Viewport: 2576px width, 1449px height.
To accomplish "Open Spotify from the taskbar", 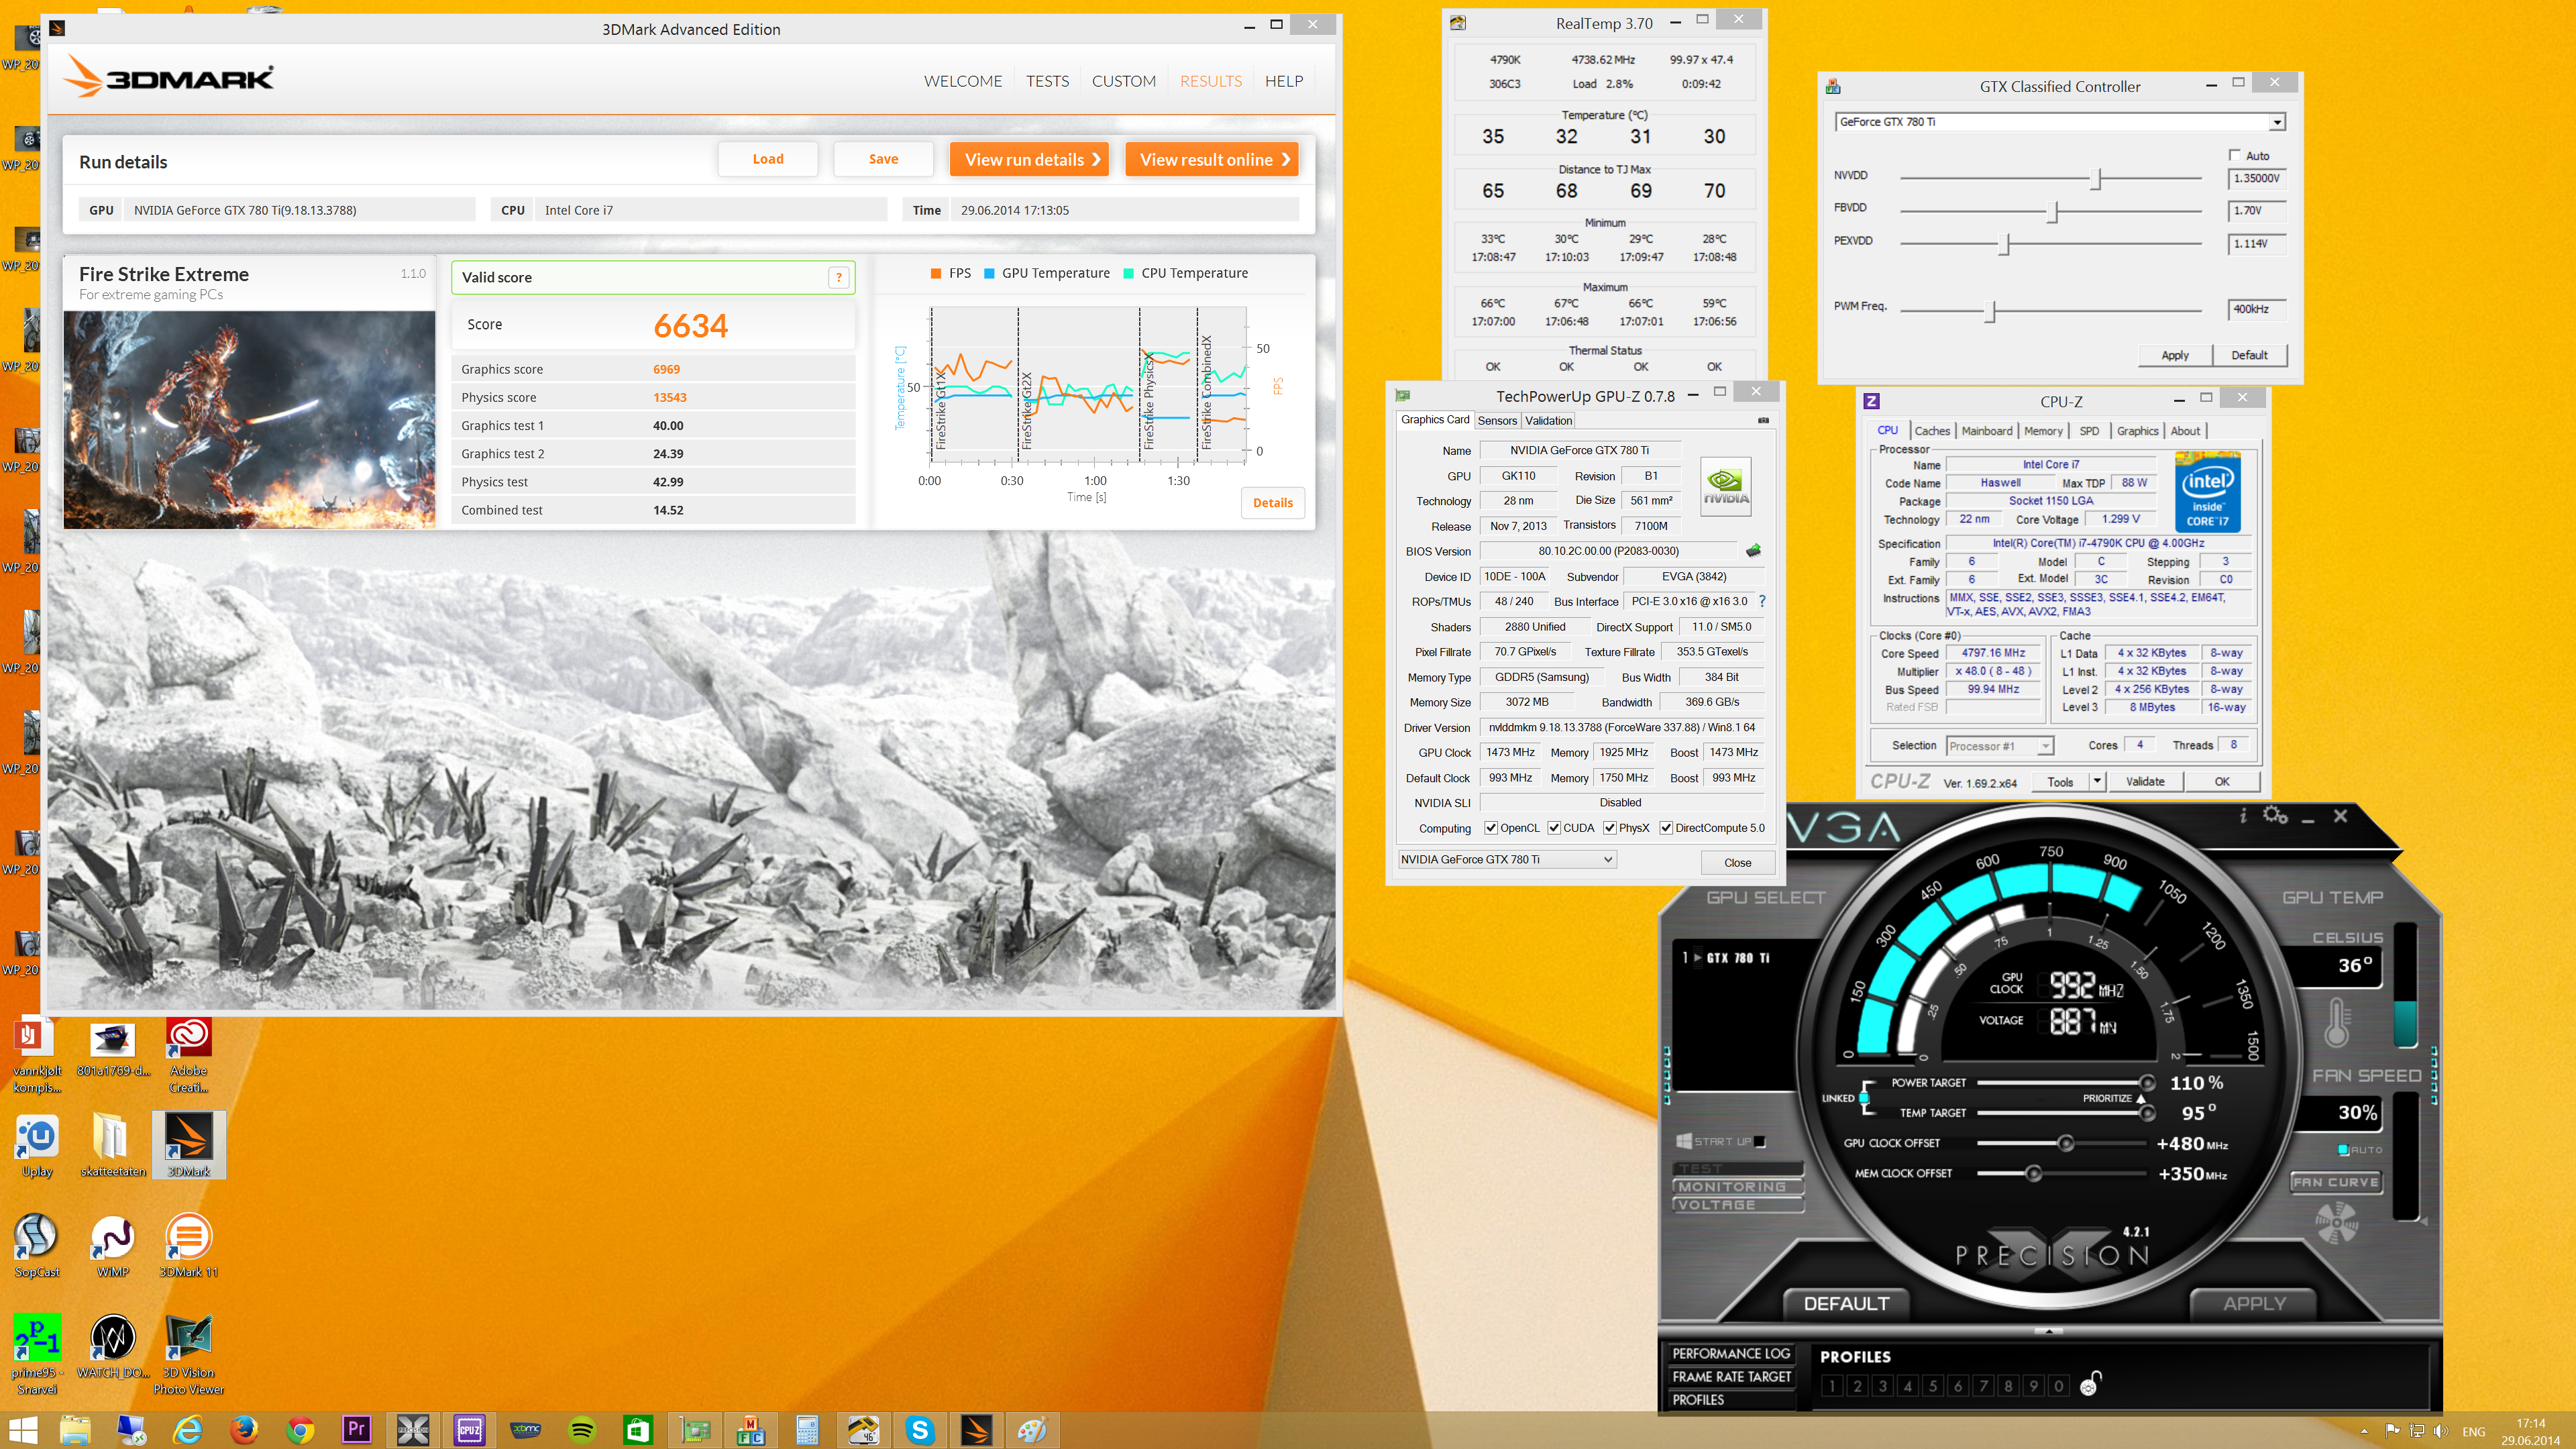I will pyautogui.click(x=582, y=1430).
